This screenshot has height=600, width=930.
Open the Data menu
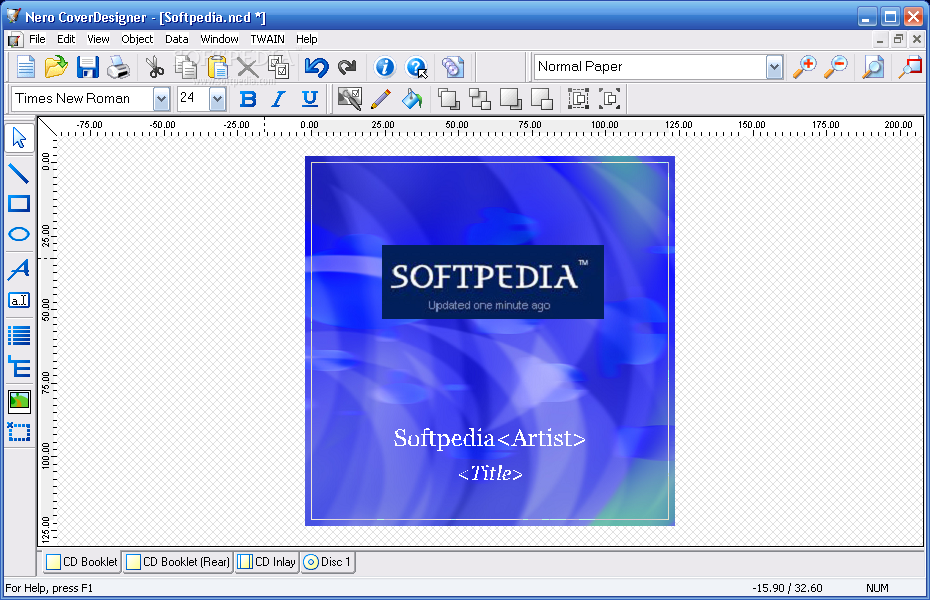176,39
